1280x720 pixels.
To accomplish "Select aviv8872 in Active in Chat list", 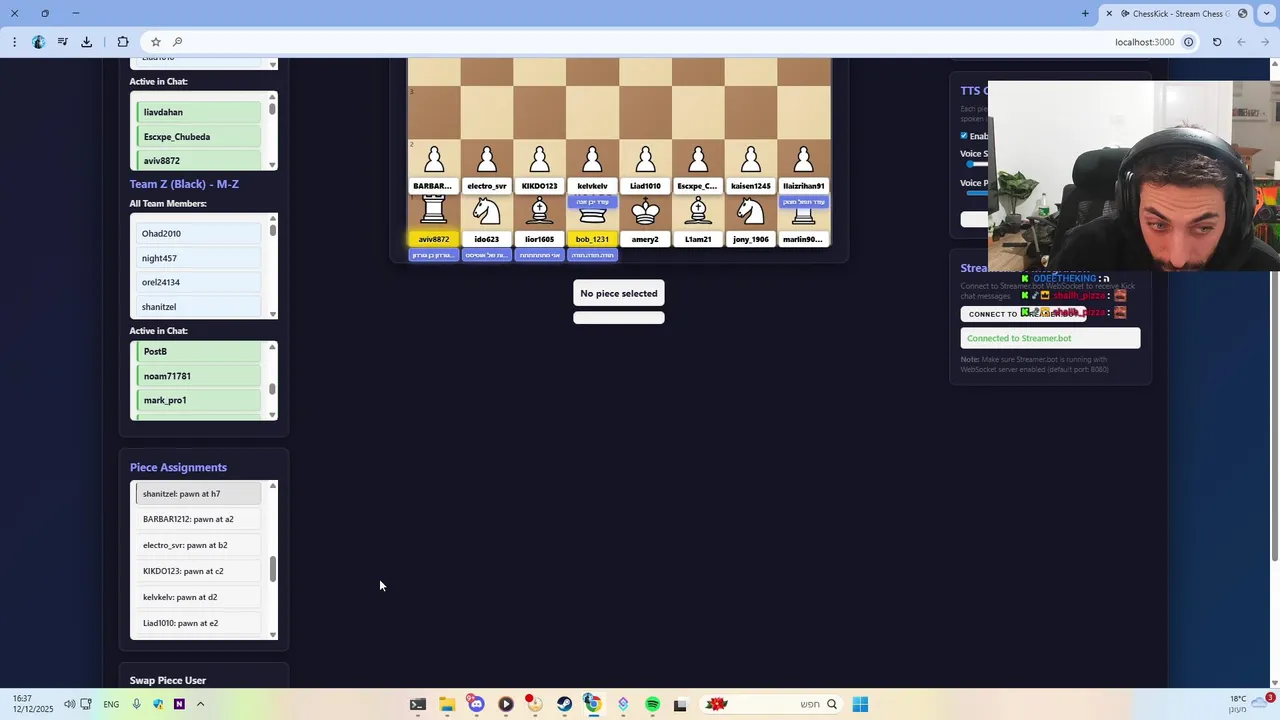I will [198, 160].
